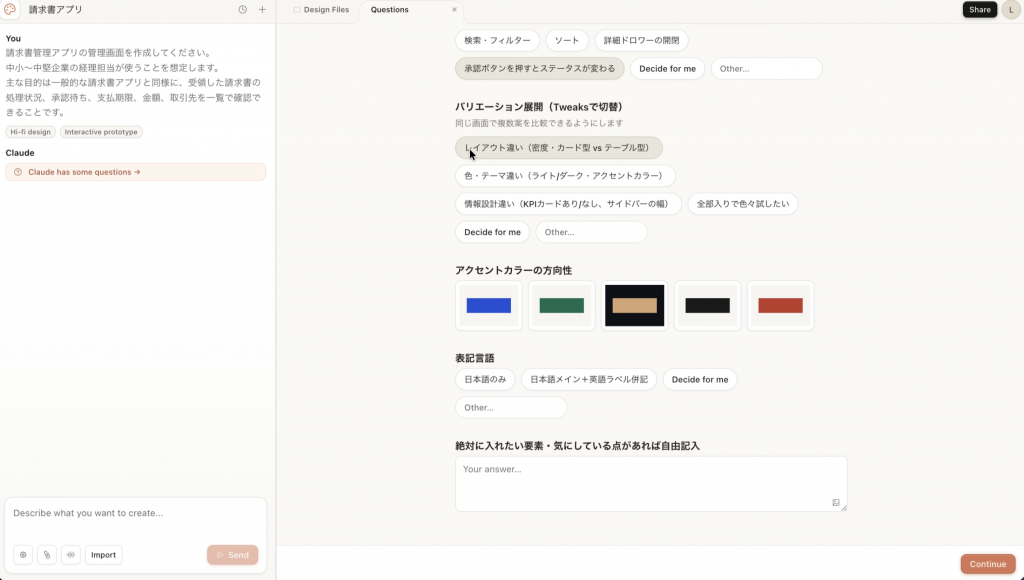Click the attach file paperclip icon
Image resolution: width=1024 pixels, height=580 pixels.
pos(47,555)
